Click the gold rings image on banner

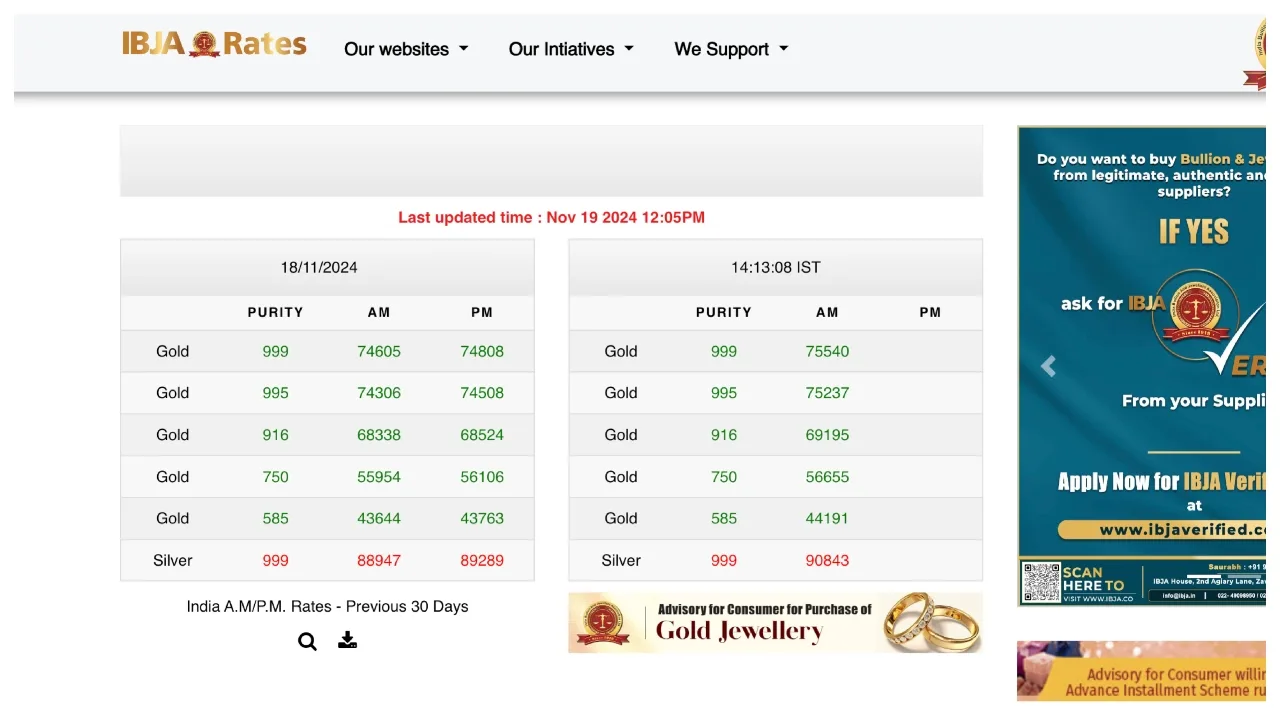tap(930, 621)
